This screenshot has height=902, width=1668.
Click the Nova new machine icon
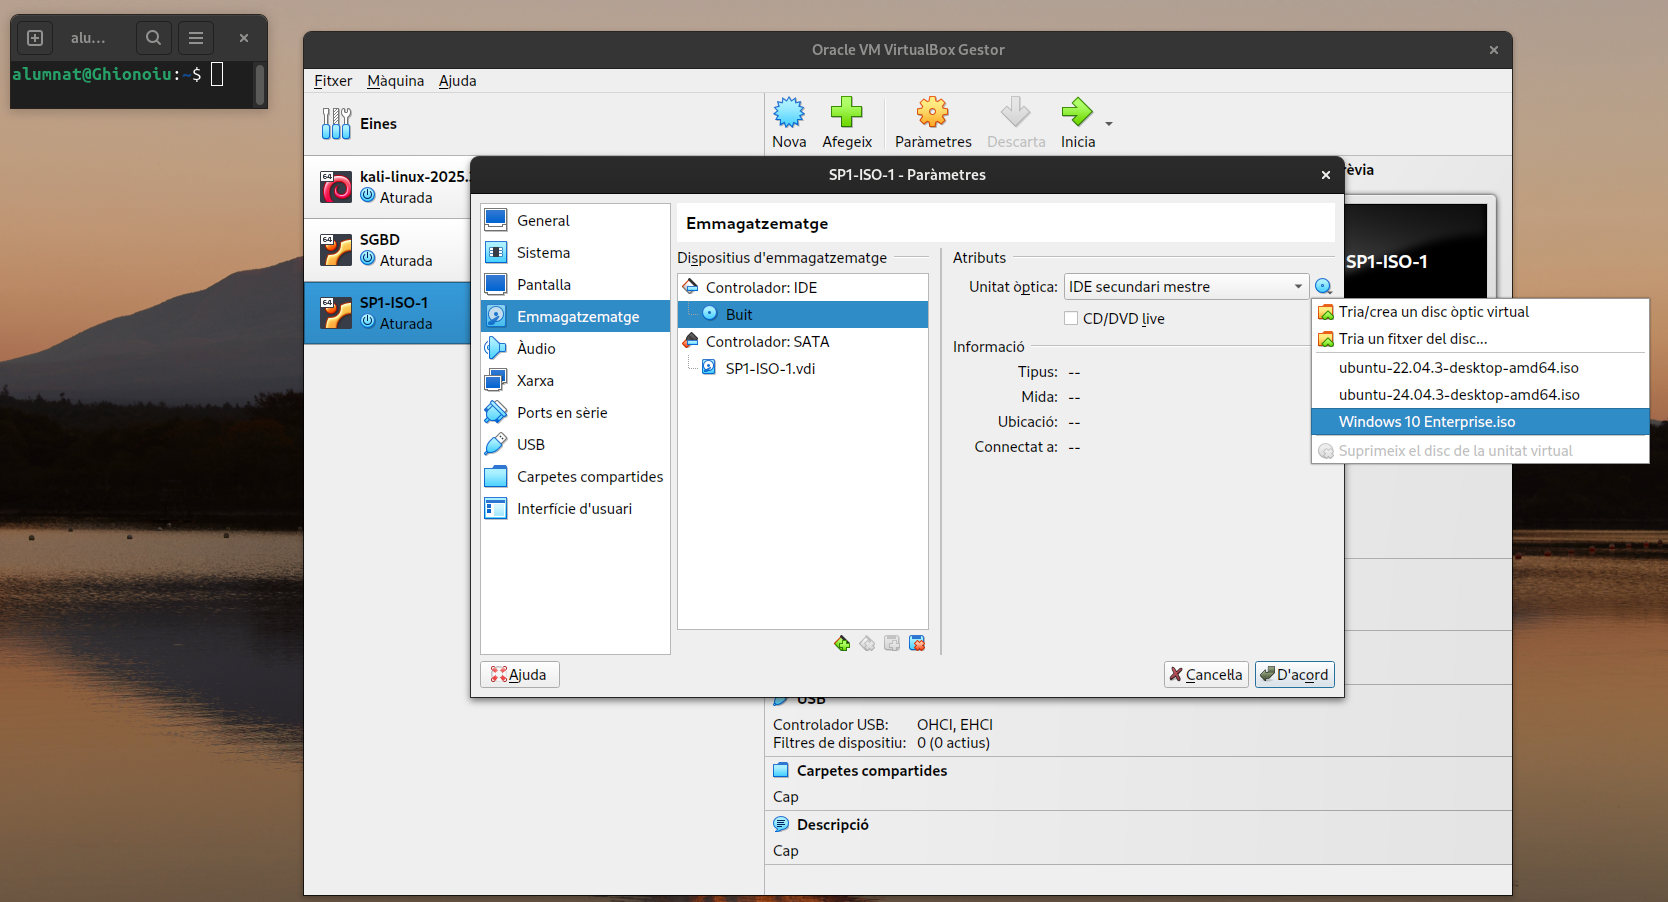point(788,113)
